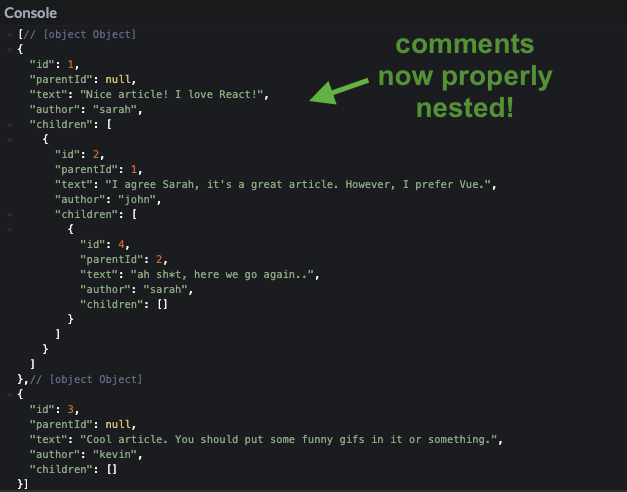
Task: Select the "Nice article! I love React!" string
Action: [x=172, y=94]
